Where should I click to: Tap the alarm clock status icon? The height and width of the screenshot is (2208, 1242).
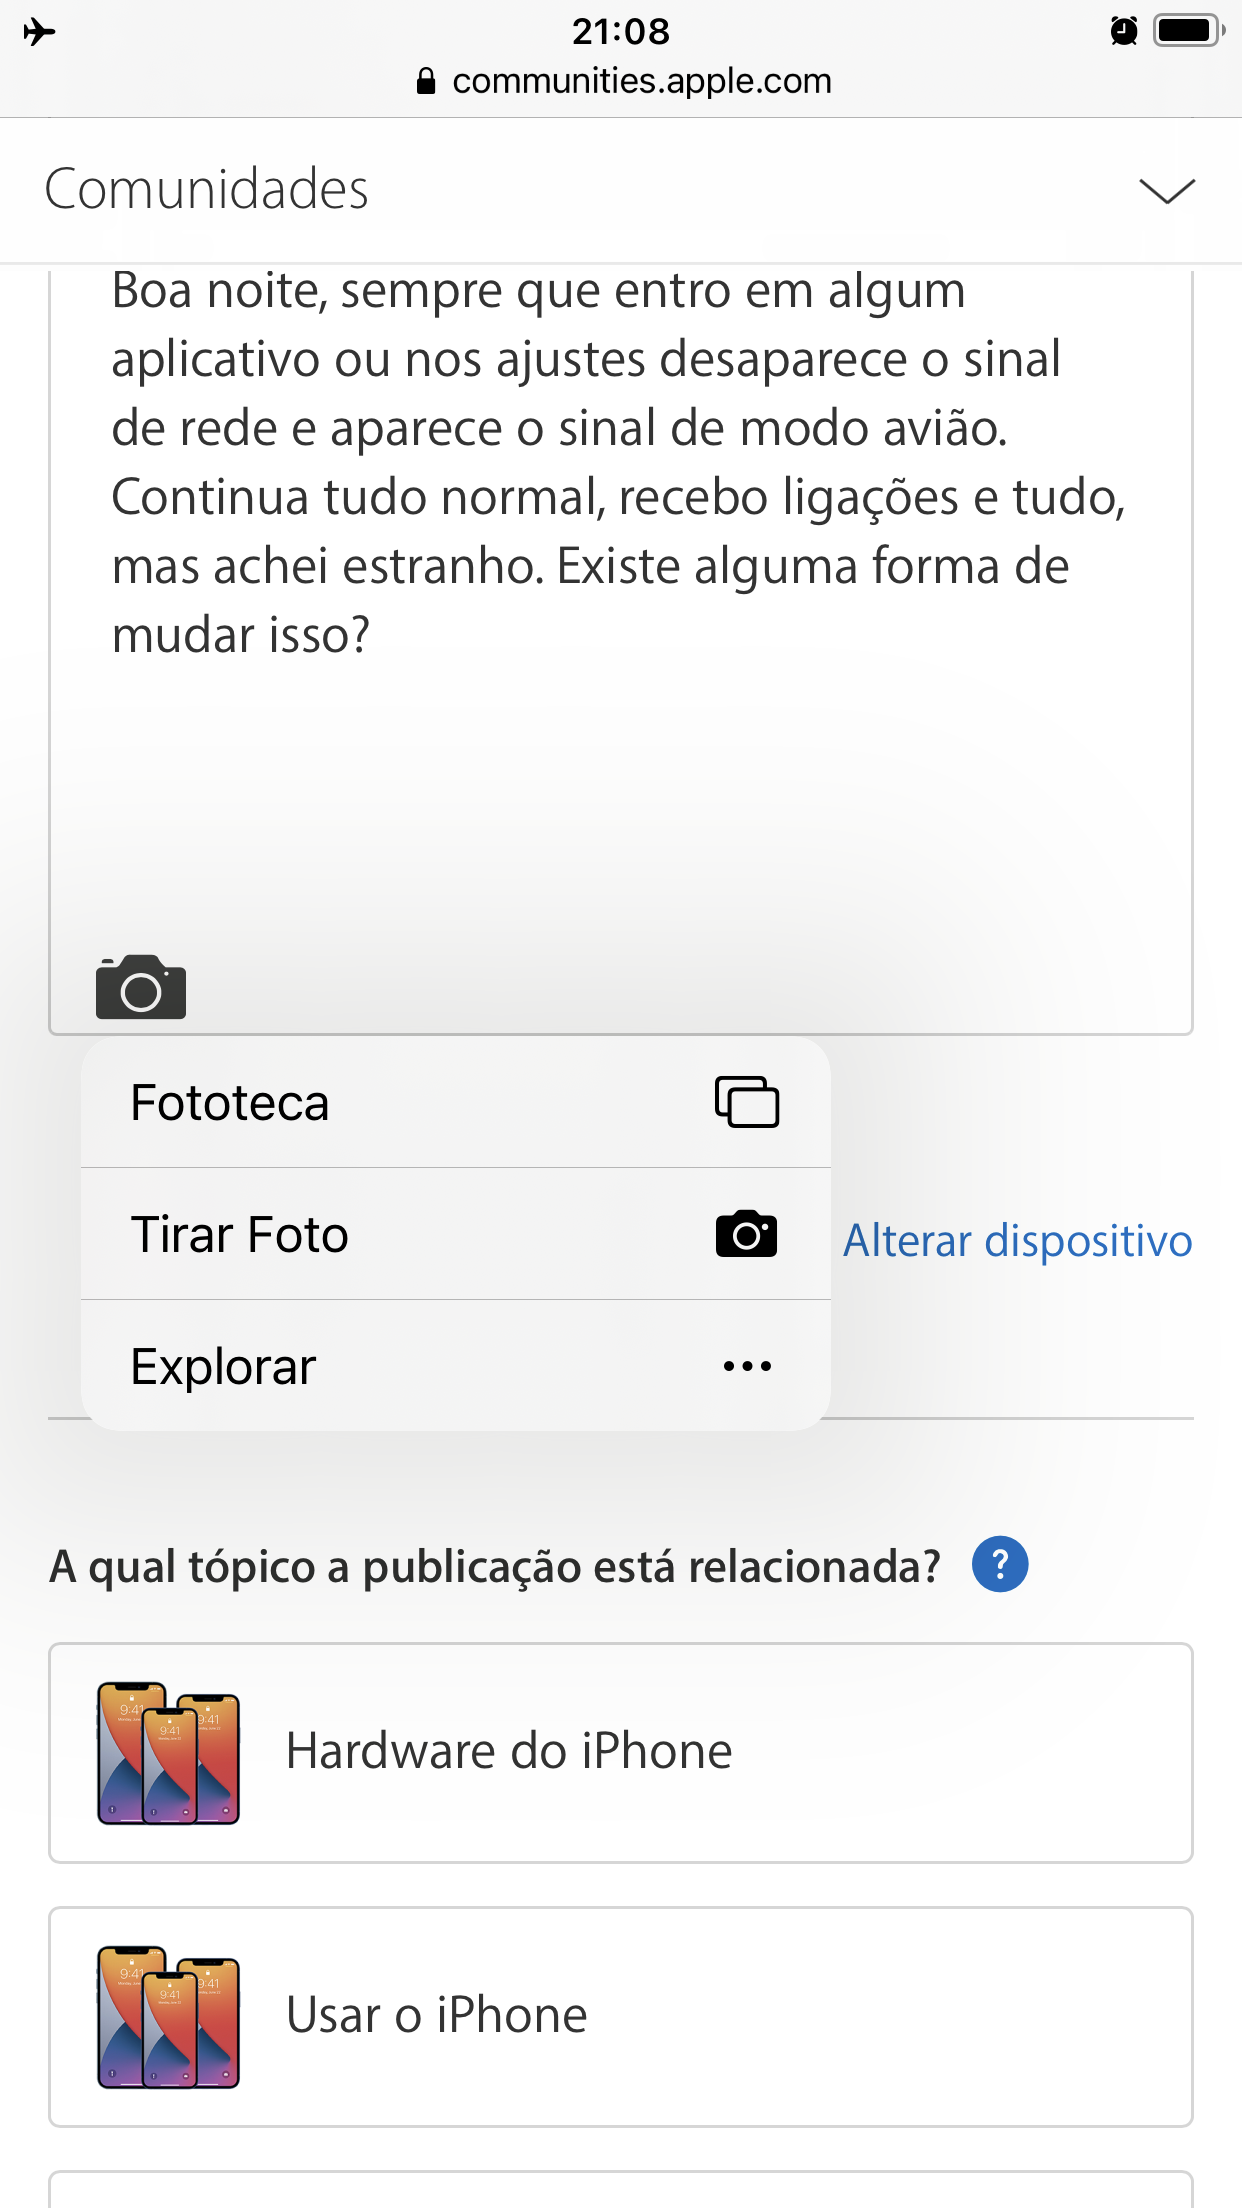click(1124, 31)
